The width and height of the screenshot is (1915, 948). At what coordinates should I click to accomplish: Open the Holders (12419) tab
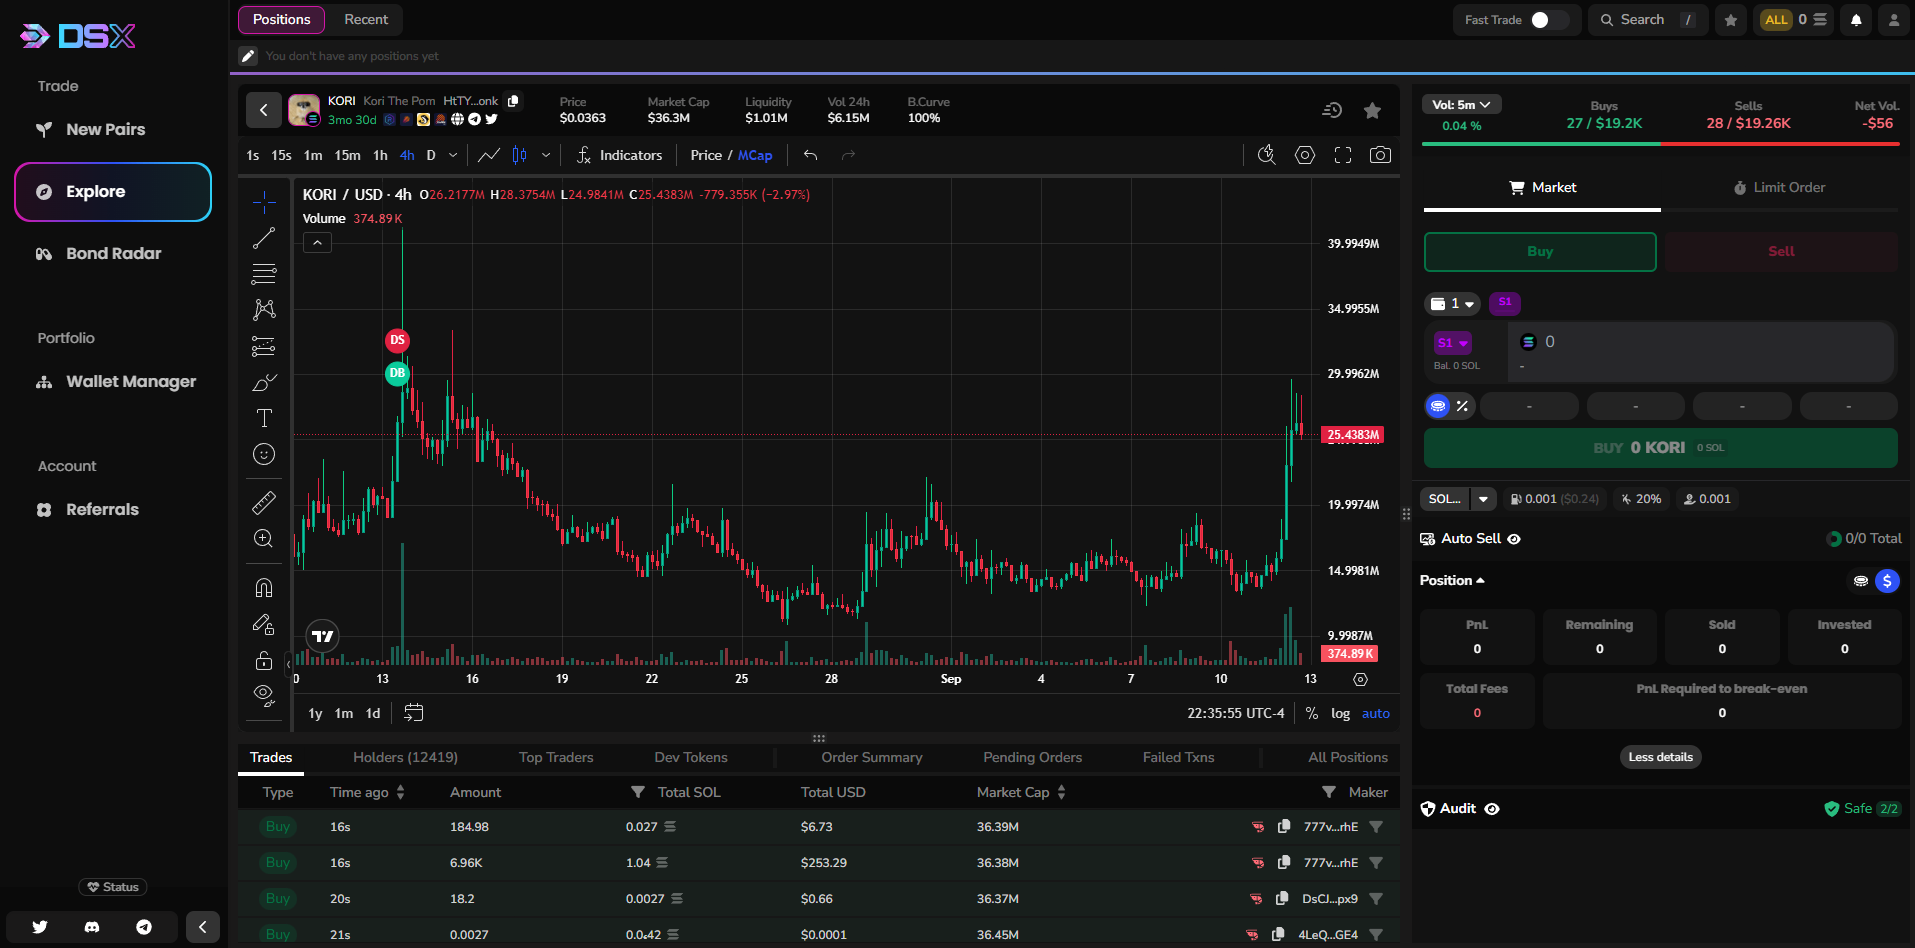tap(404, 757)
